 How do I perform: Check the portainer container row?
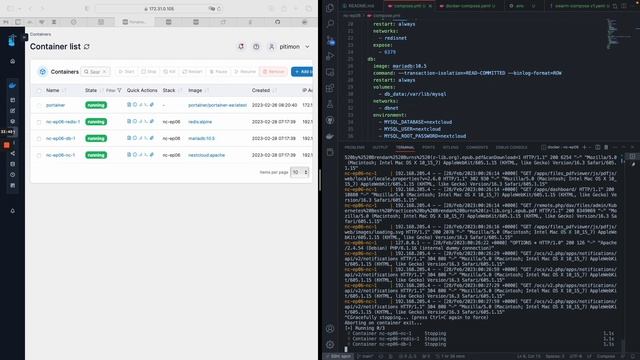39,105
